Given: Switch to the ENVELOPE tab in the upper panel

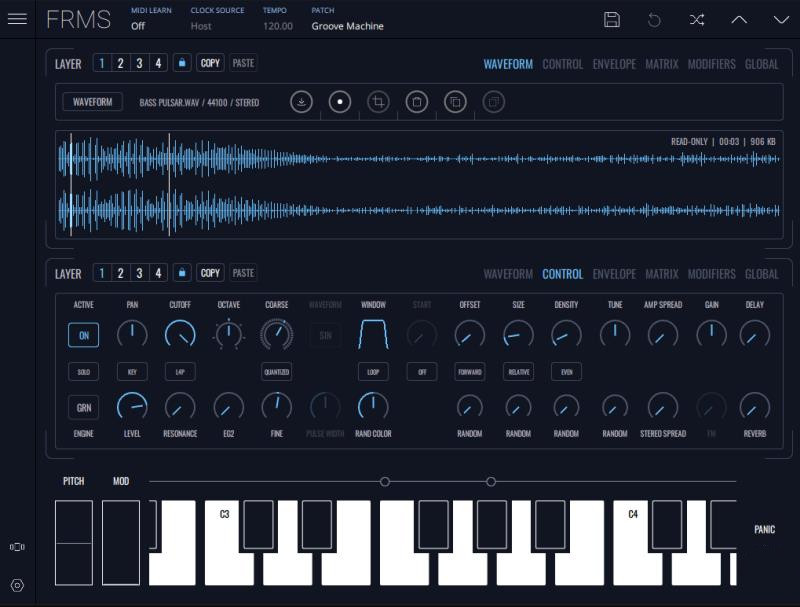Looking at the screenshot, I should point(614,64).
